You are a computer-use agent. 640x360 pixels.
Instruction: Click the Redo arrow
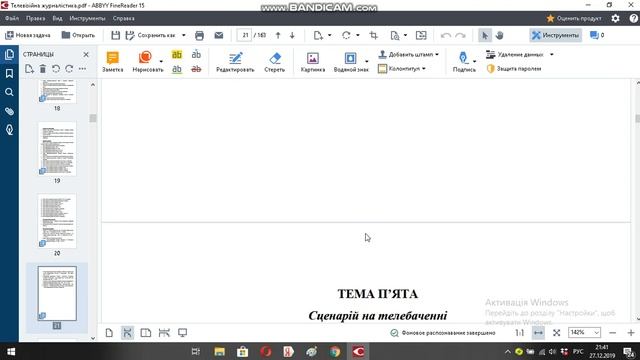click(x=460, y=36)
